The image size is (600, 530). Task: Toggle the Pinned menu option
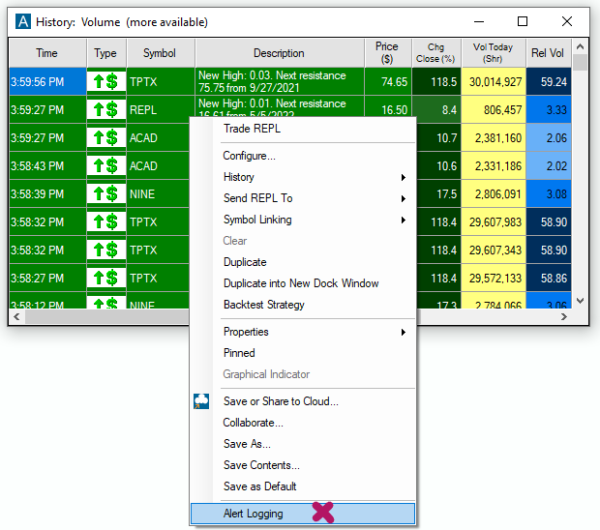239,353
